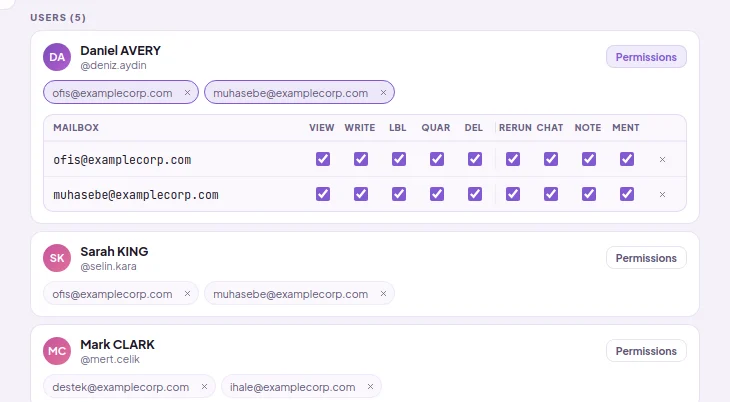The image size is (730, 402).
Task: Click the @selin.kara username
Action: (x=108, y=266)
